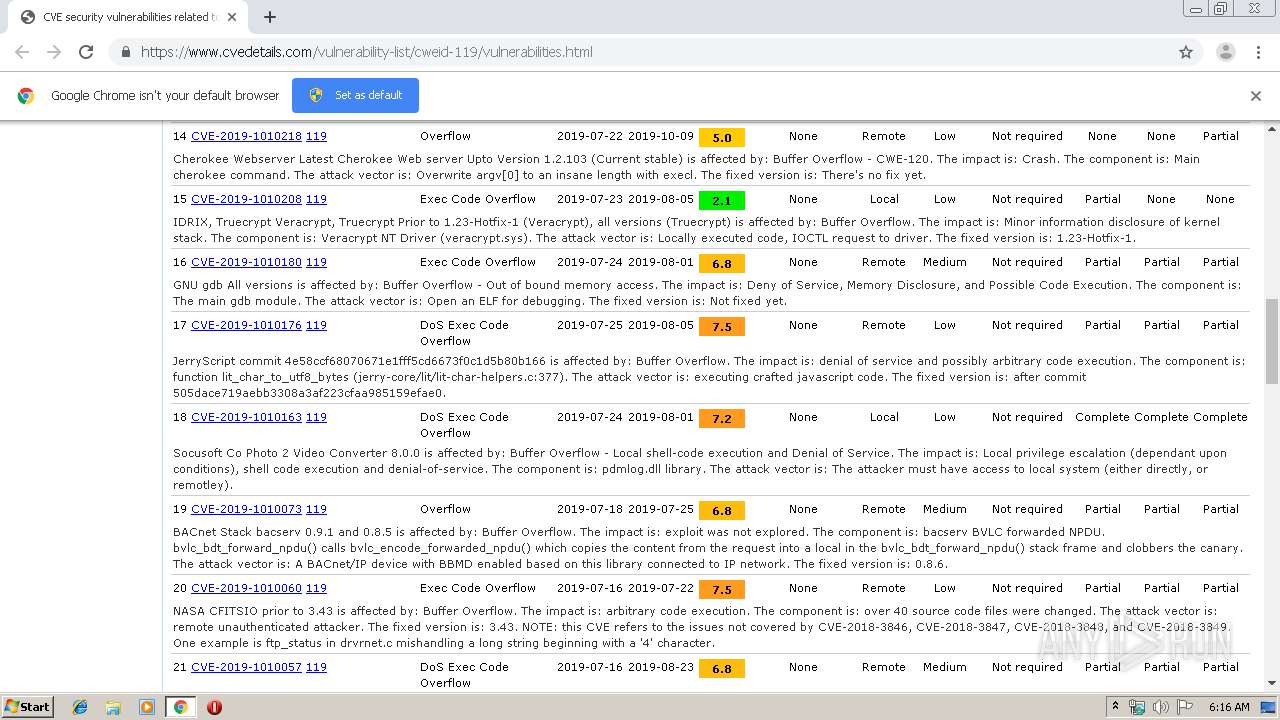The width and height of the screenshot is (1280, 720).
Task: Select 'DoS Exec Code Overflow' for CVE-2019-1010176
Action: [464, 333]
